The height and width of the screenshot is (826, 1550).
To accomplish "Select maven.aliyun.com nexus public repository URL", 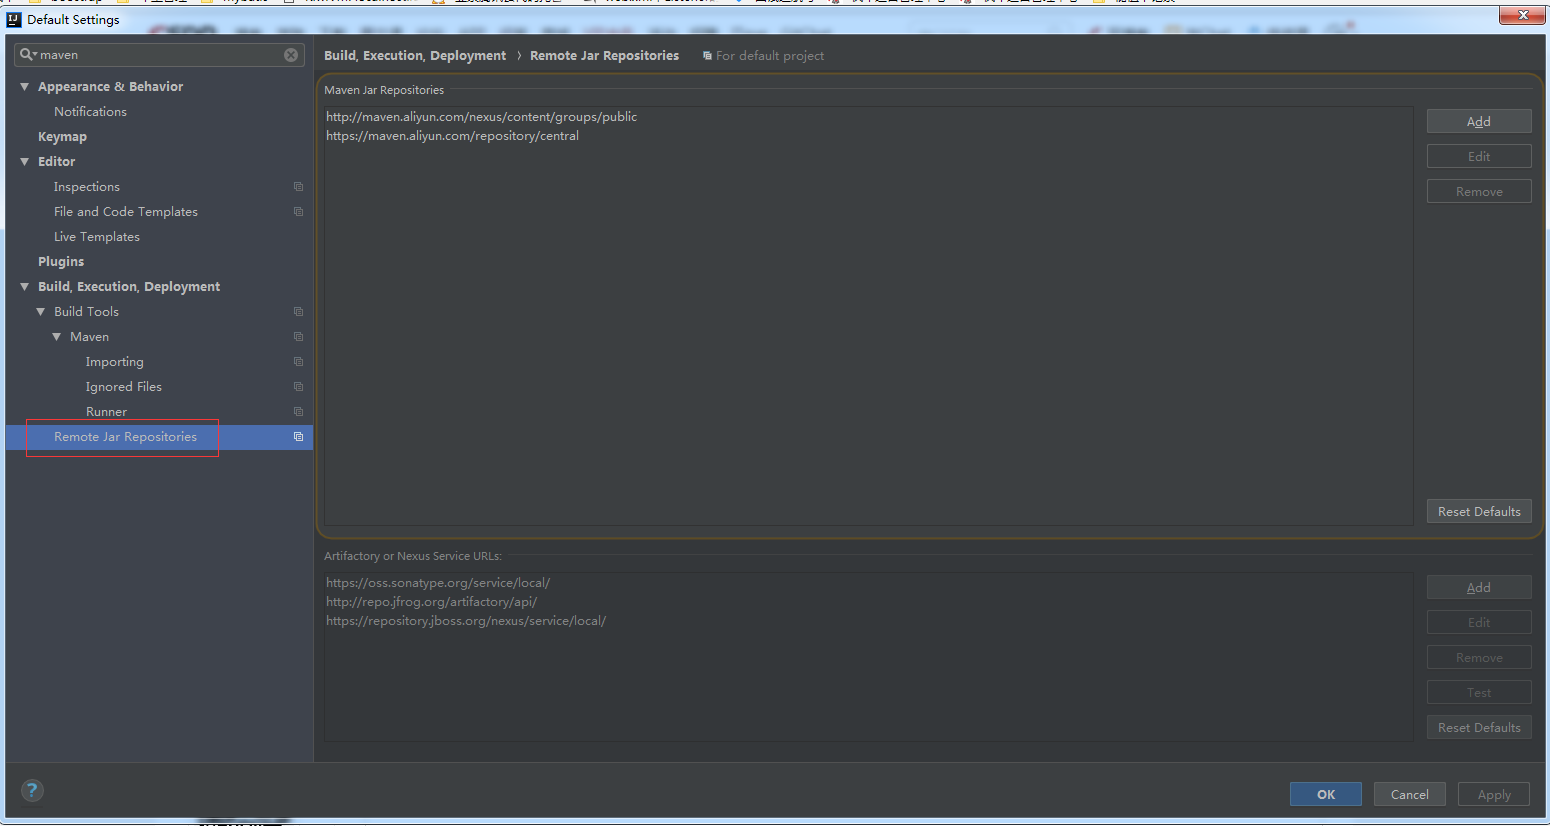I will coord(481,117).
